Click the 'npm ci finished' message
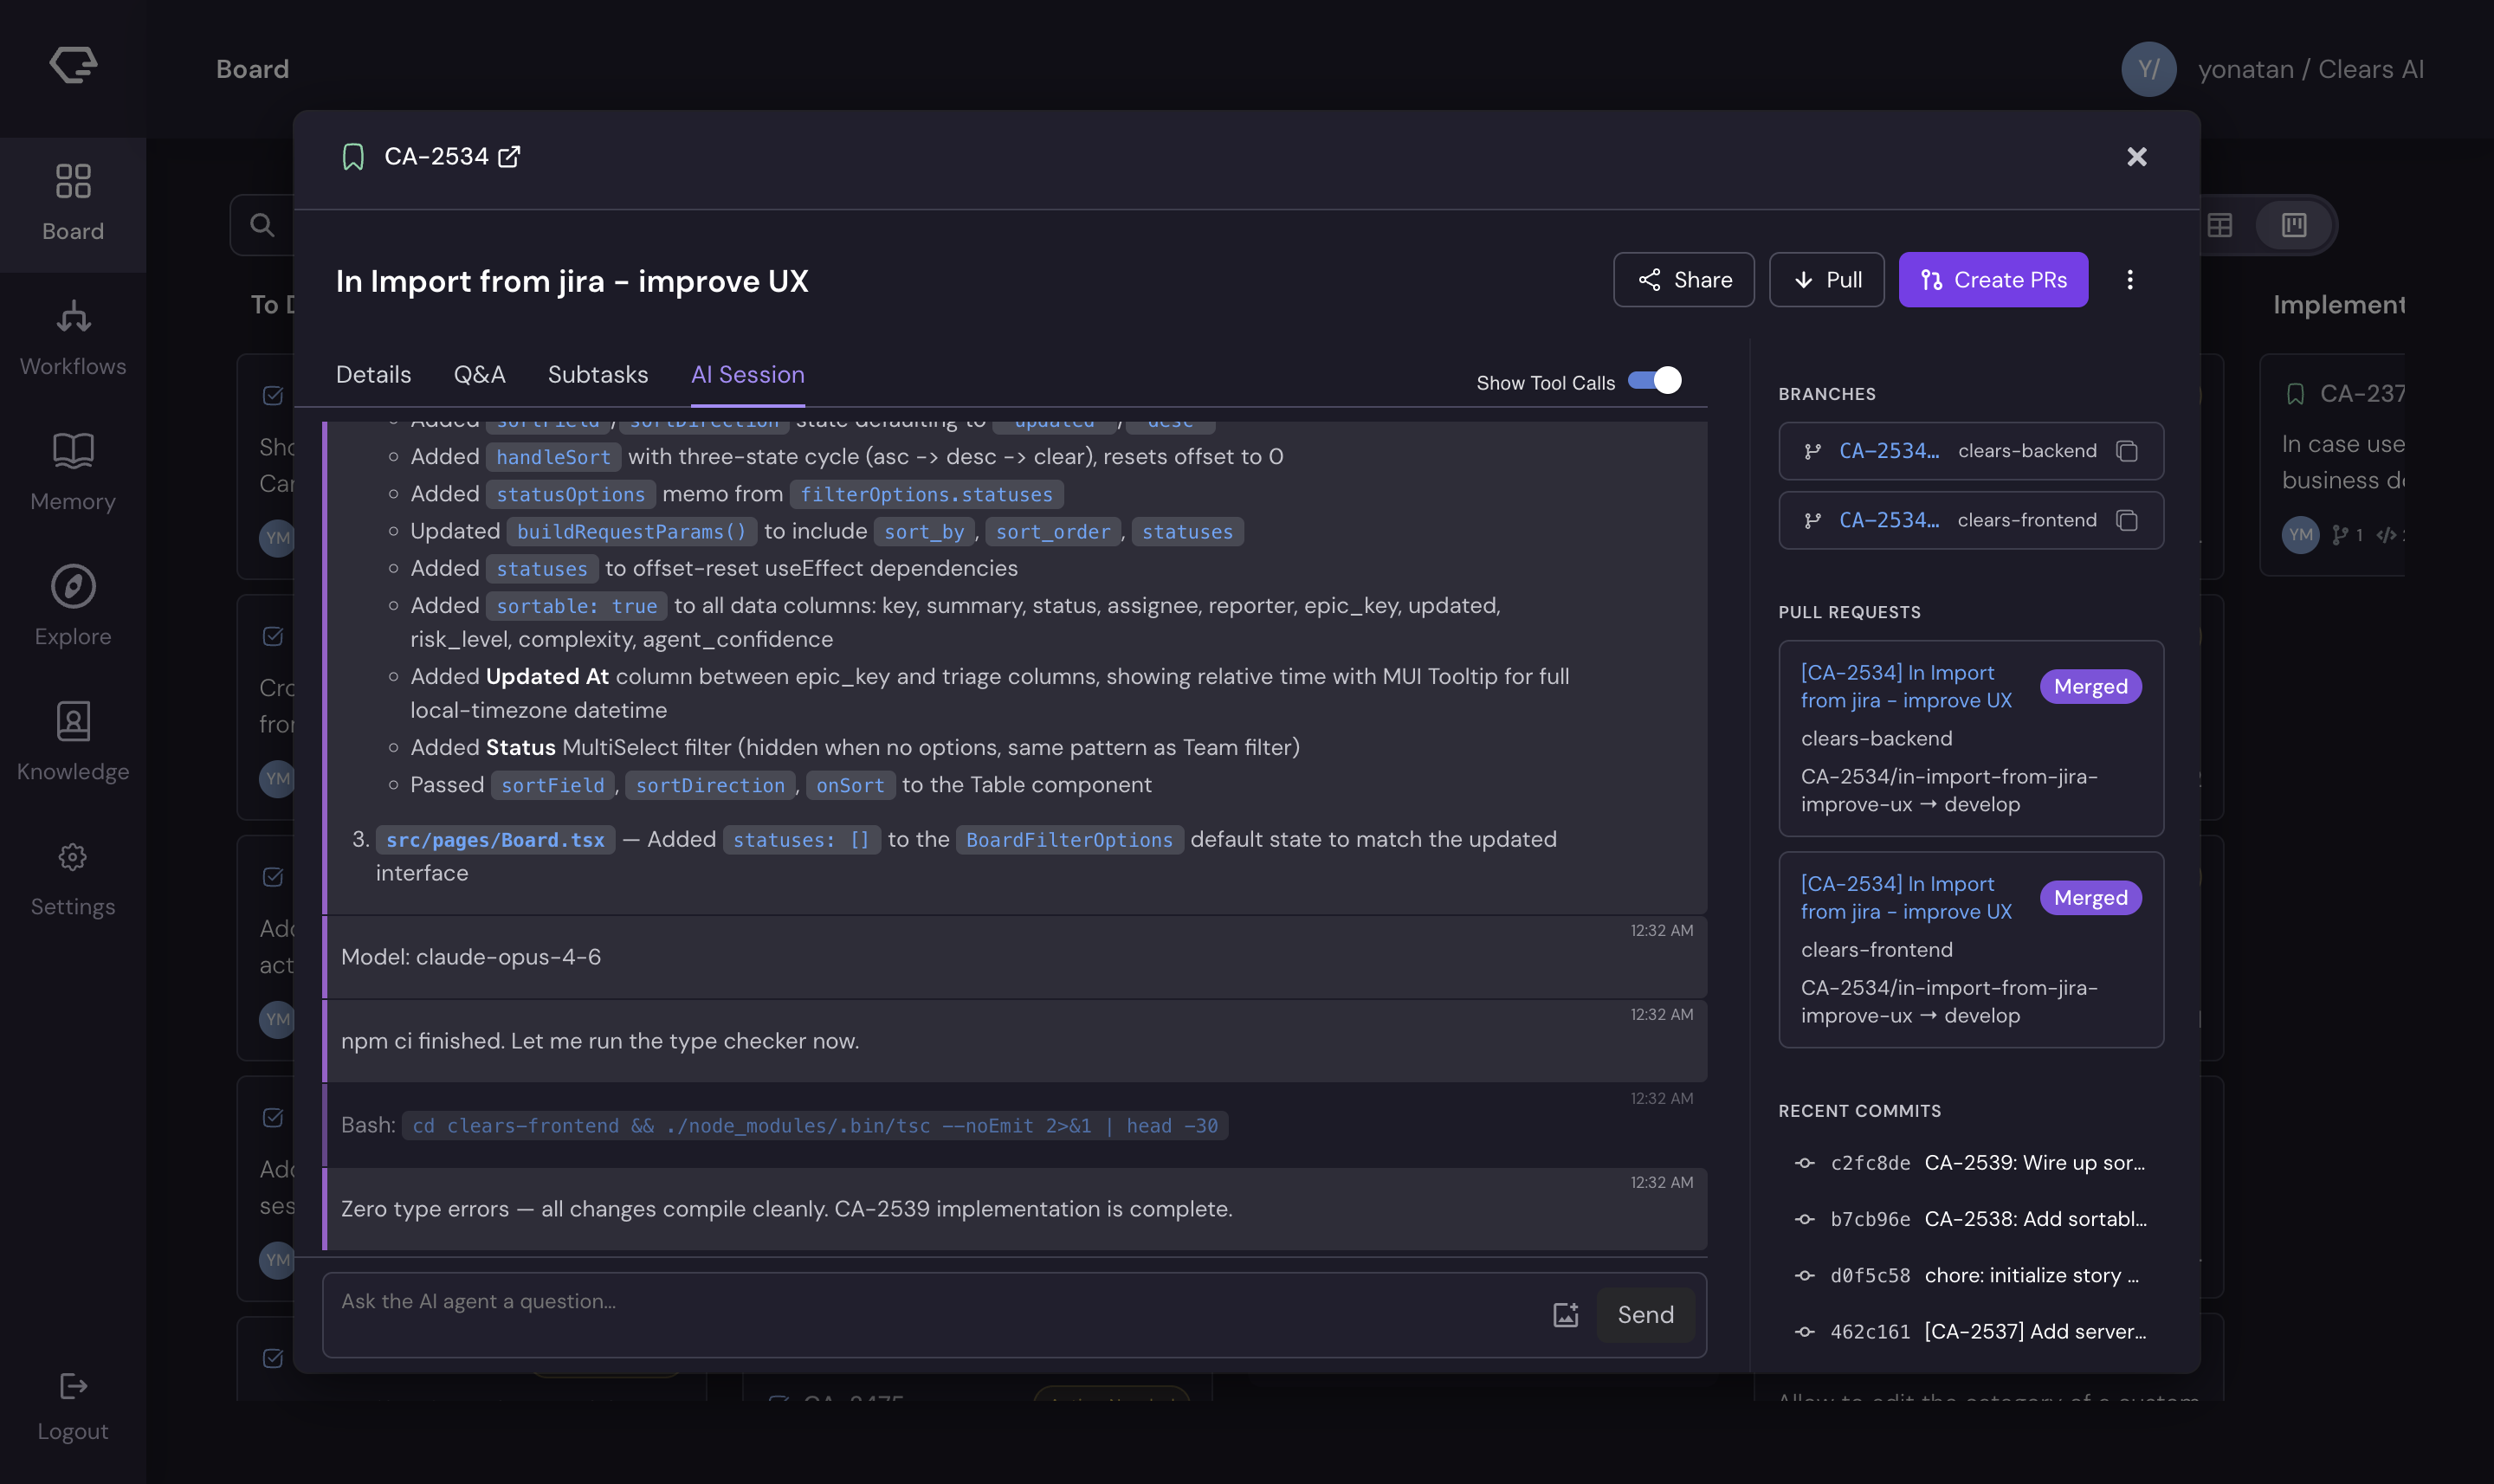 (x=1015, y=1041)
